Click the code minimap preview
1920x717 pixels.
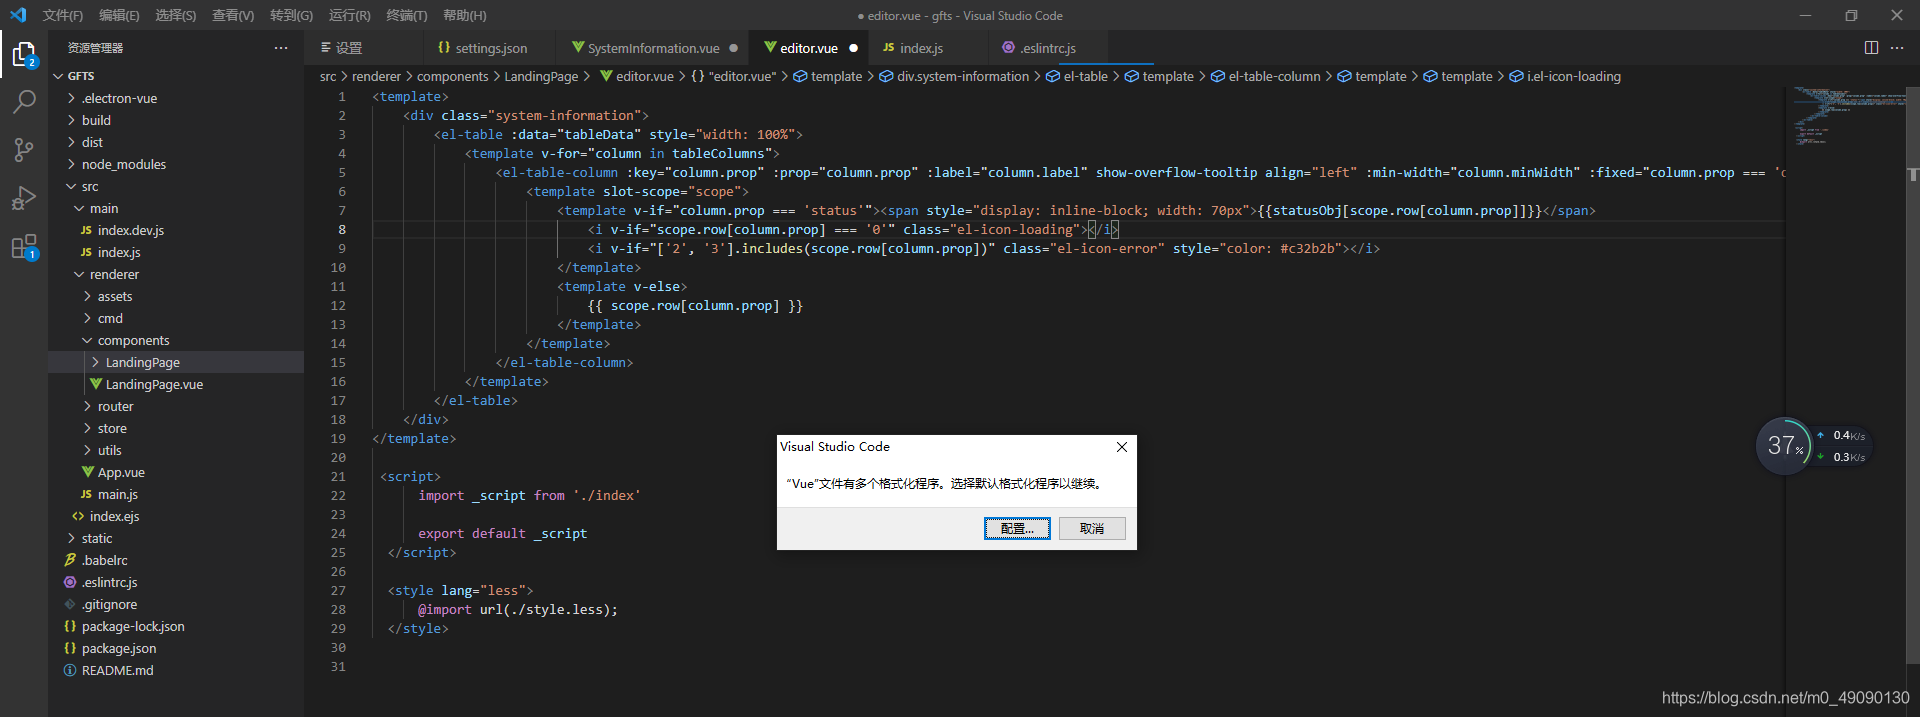tap(1845, 116)
